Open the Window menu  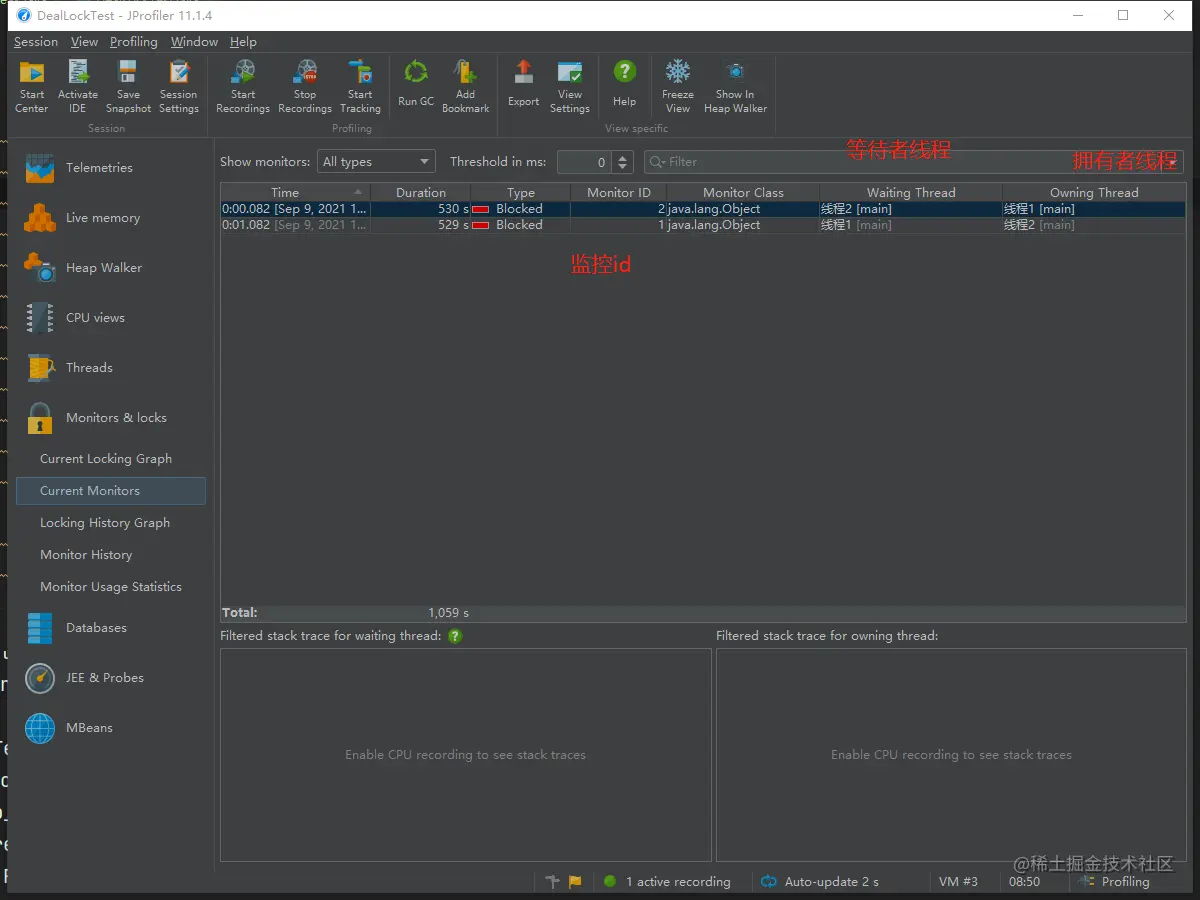pyautogui.click(x=194, y=42)
